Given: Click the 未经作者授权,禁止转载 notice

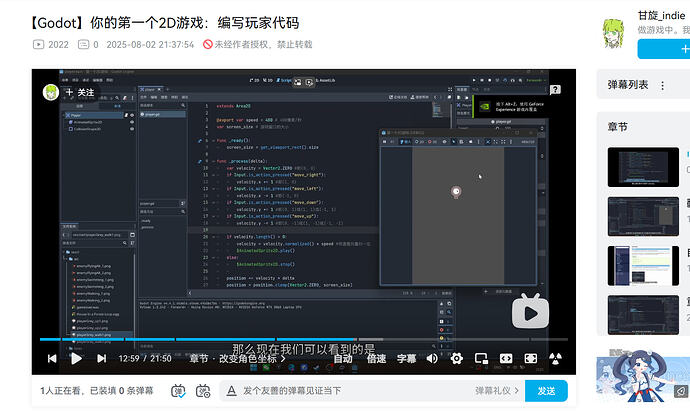Looking at the screenshot, I should coord(257,44).
